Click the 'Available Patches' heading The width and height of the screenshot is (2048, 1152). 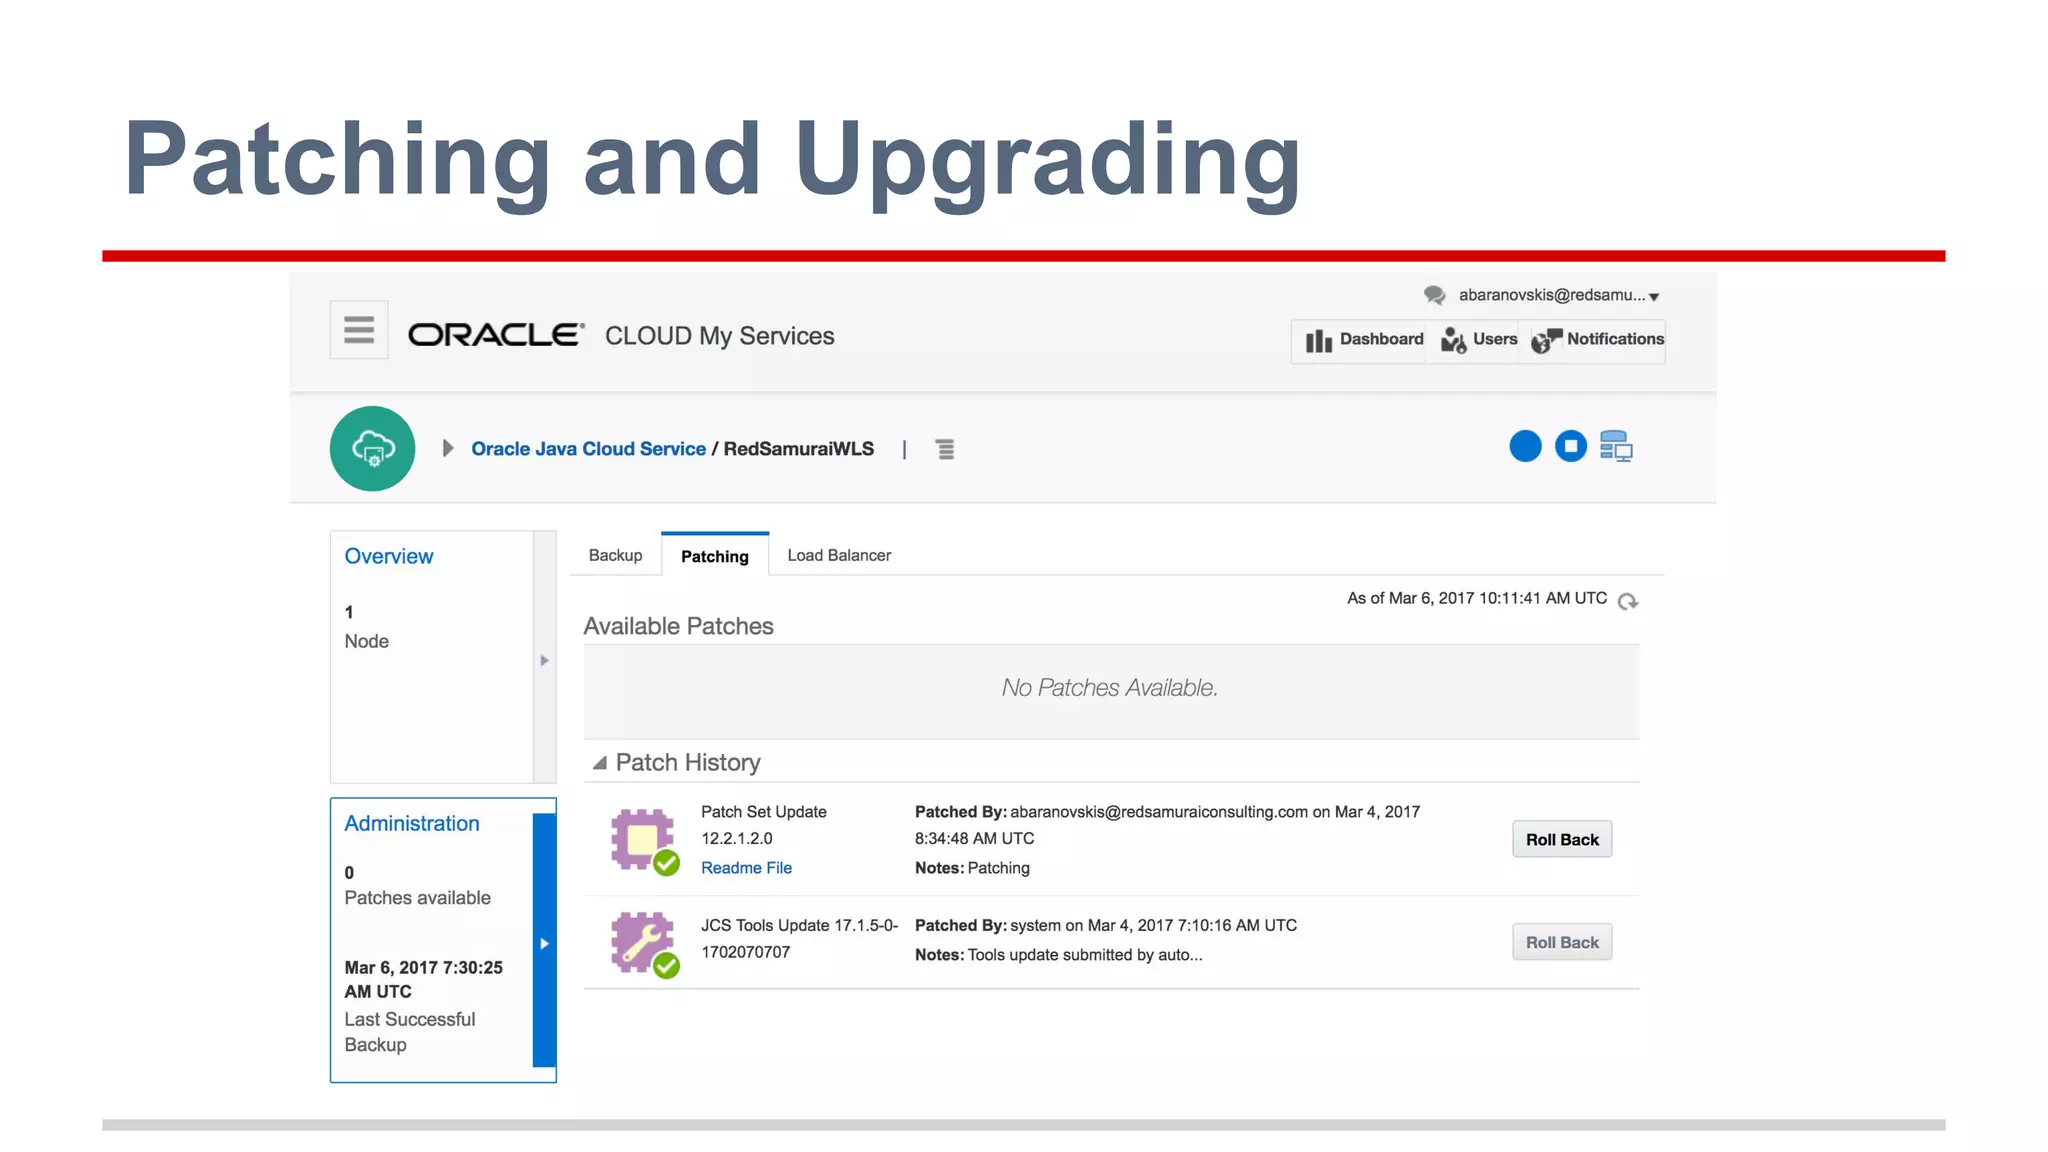(678, 626)
